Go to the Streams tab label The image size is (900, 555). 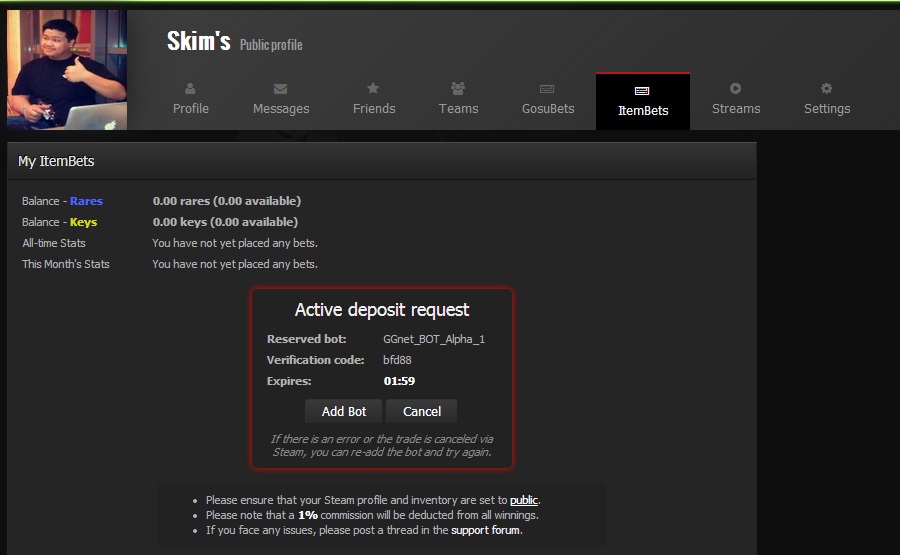click(736, 109)
